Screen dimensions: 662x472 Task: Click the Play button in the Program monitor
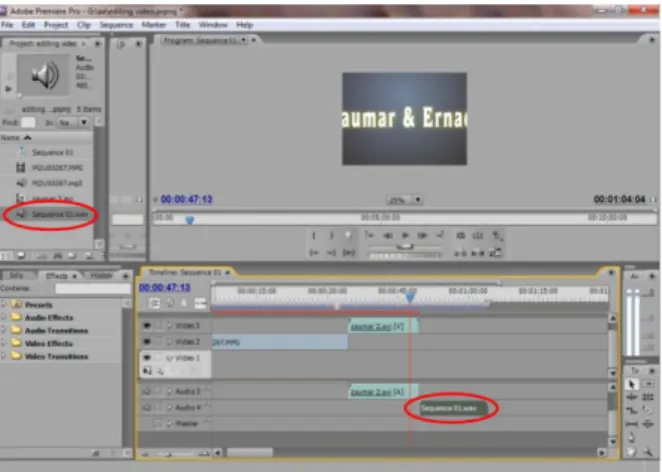click(405, 235)
